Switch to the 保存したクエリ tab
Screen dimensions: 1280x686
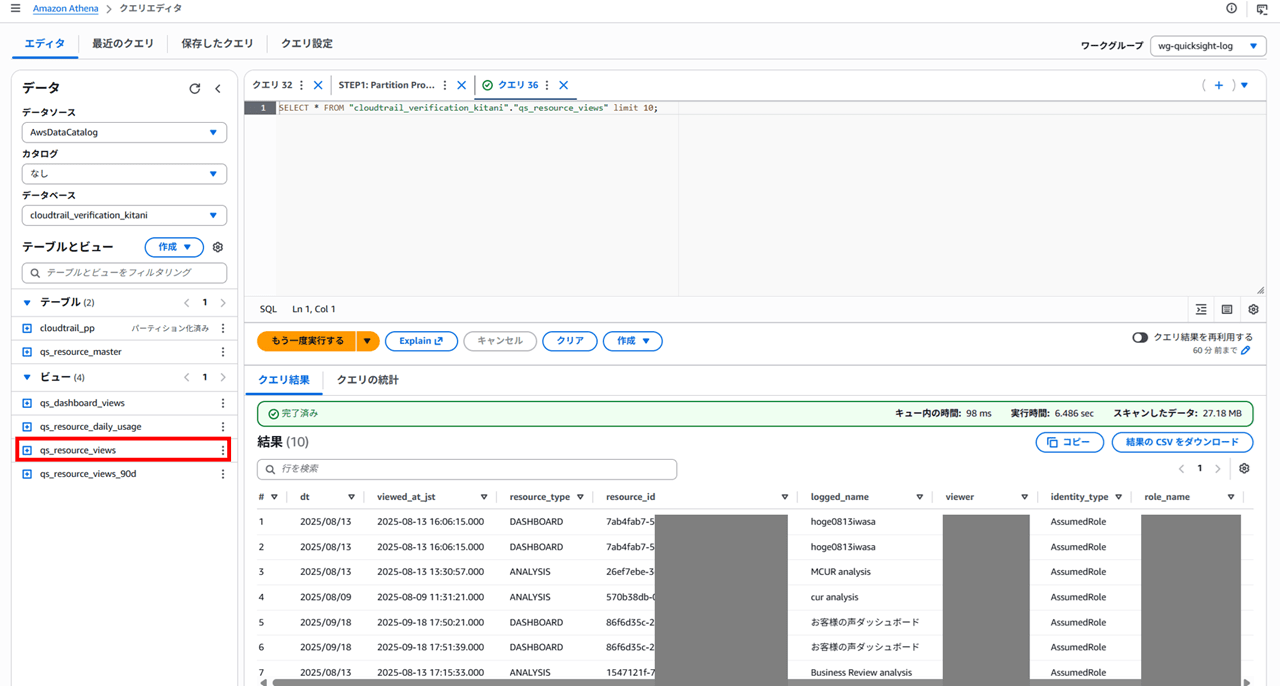(x=217, y=44)
